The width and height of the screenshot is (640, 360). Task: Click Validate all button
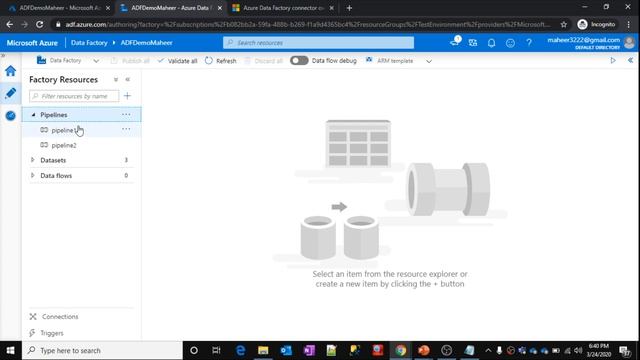177,61
